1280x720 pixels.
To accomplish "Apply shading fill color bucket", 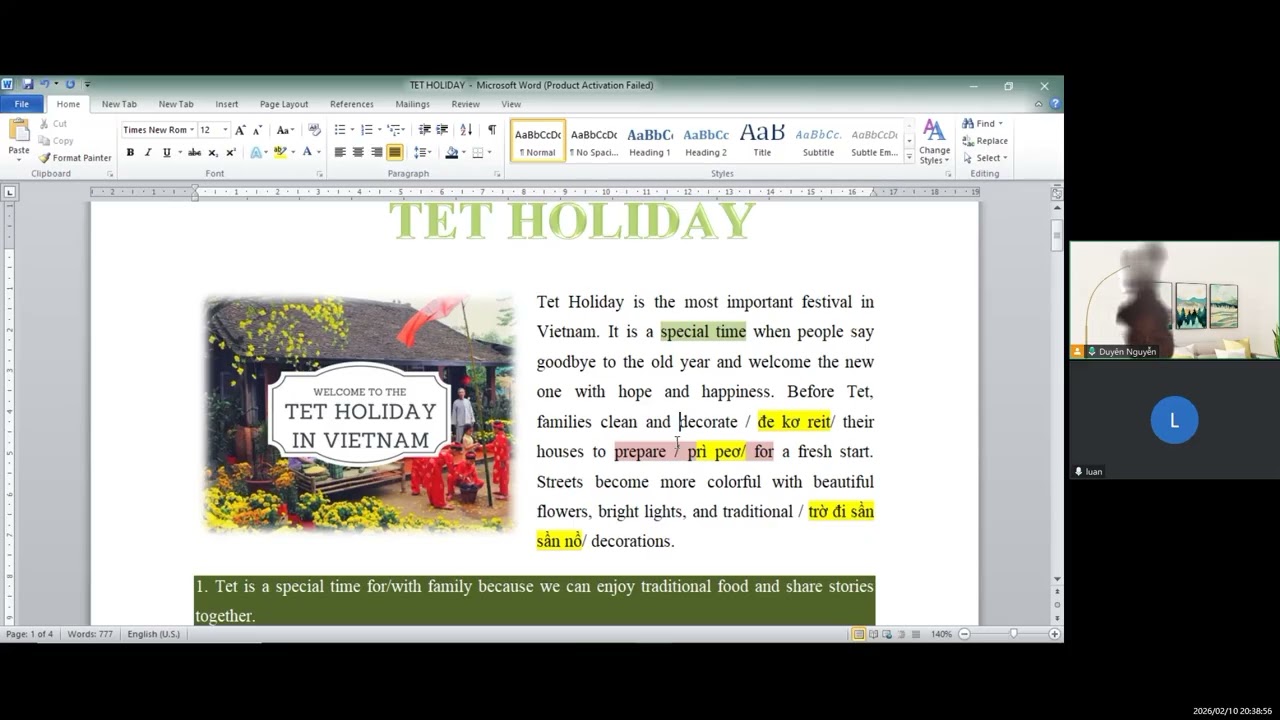I will click(x=452, y=152).
